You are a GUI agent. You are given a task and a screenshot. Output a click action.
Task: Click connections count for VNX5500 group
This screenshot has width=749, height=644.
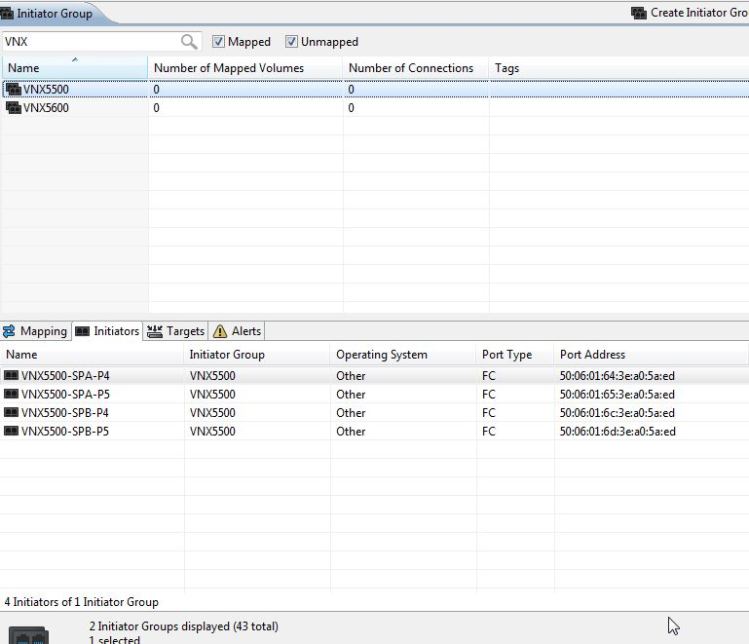point(351,89)
